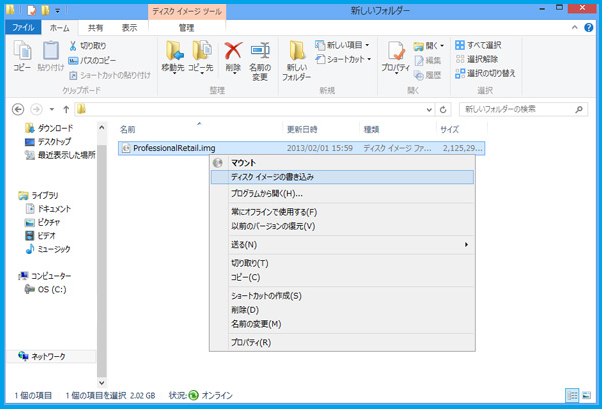Click the blue help question mark icon
The width and height of the screenshot is (602, 409).
click(589, 28)
